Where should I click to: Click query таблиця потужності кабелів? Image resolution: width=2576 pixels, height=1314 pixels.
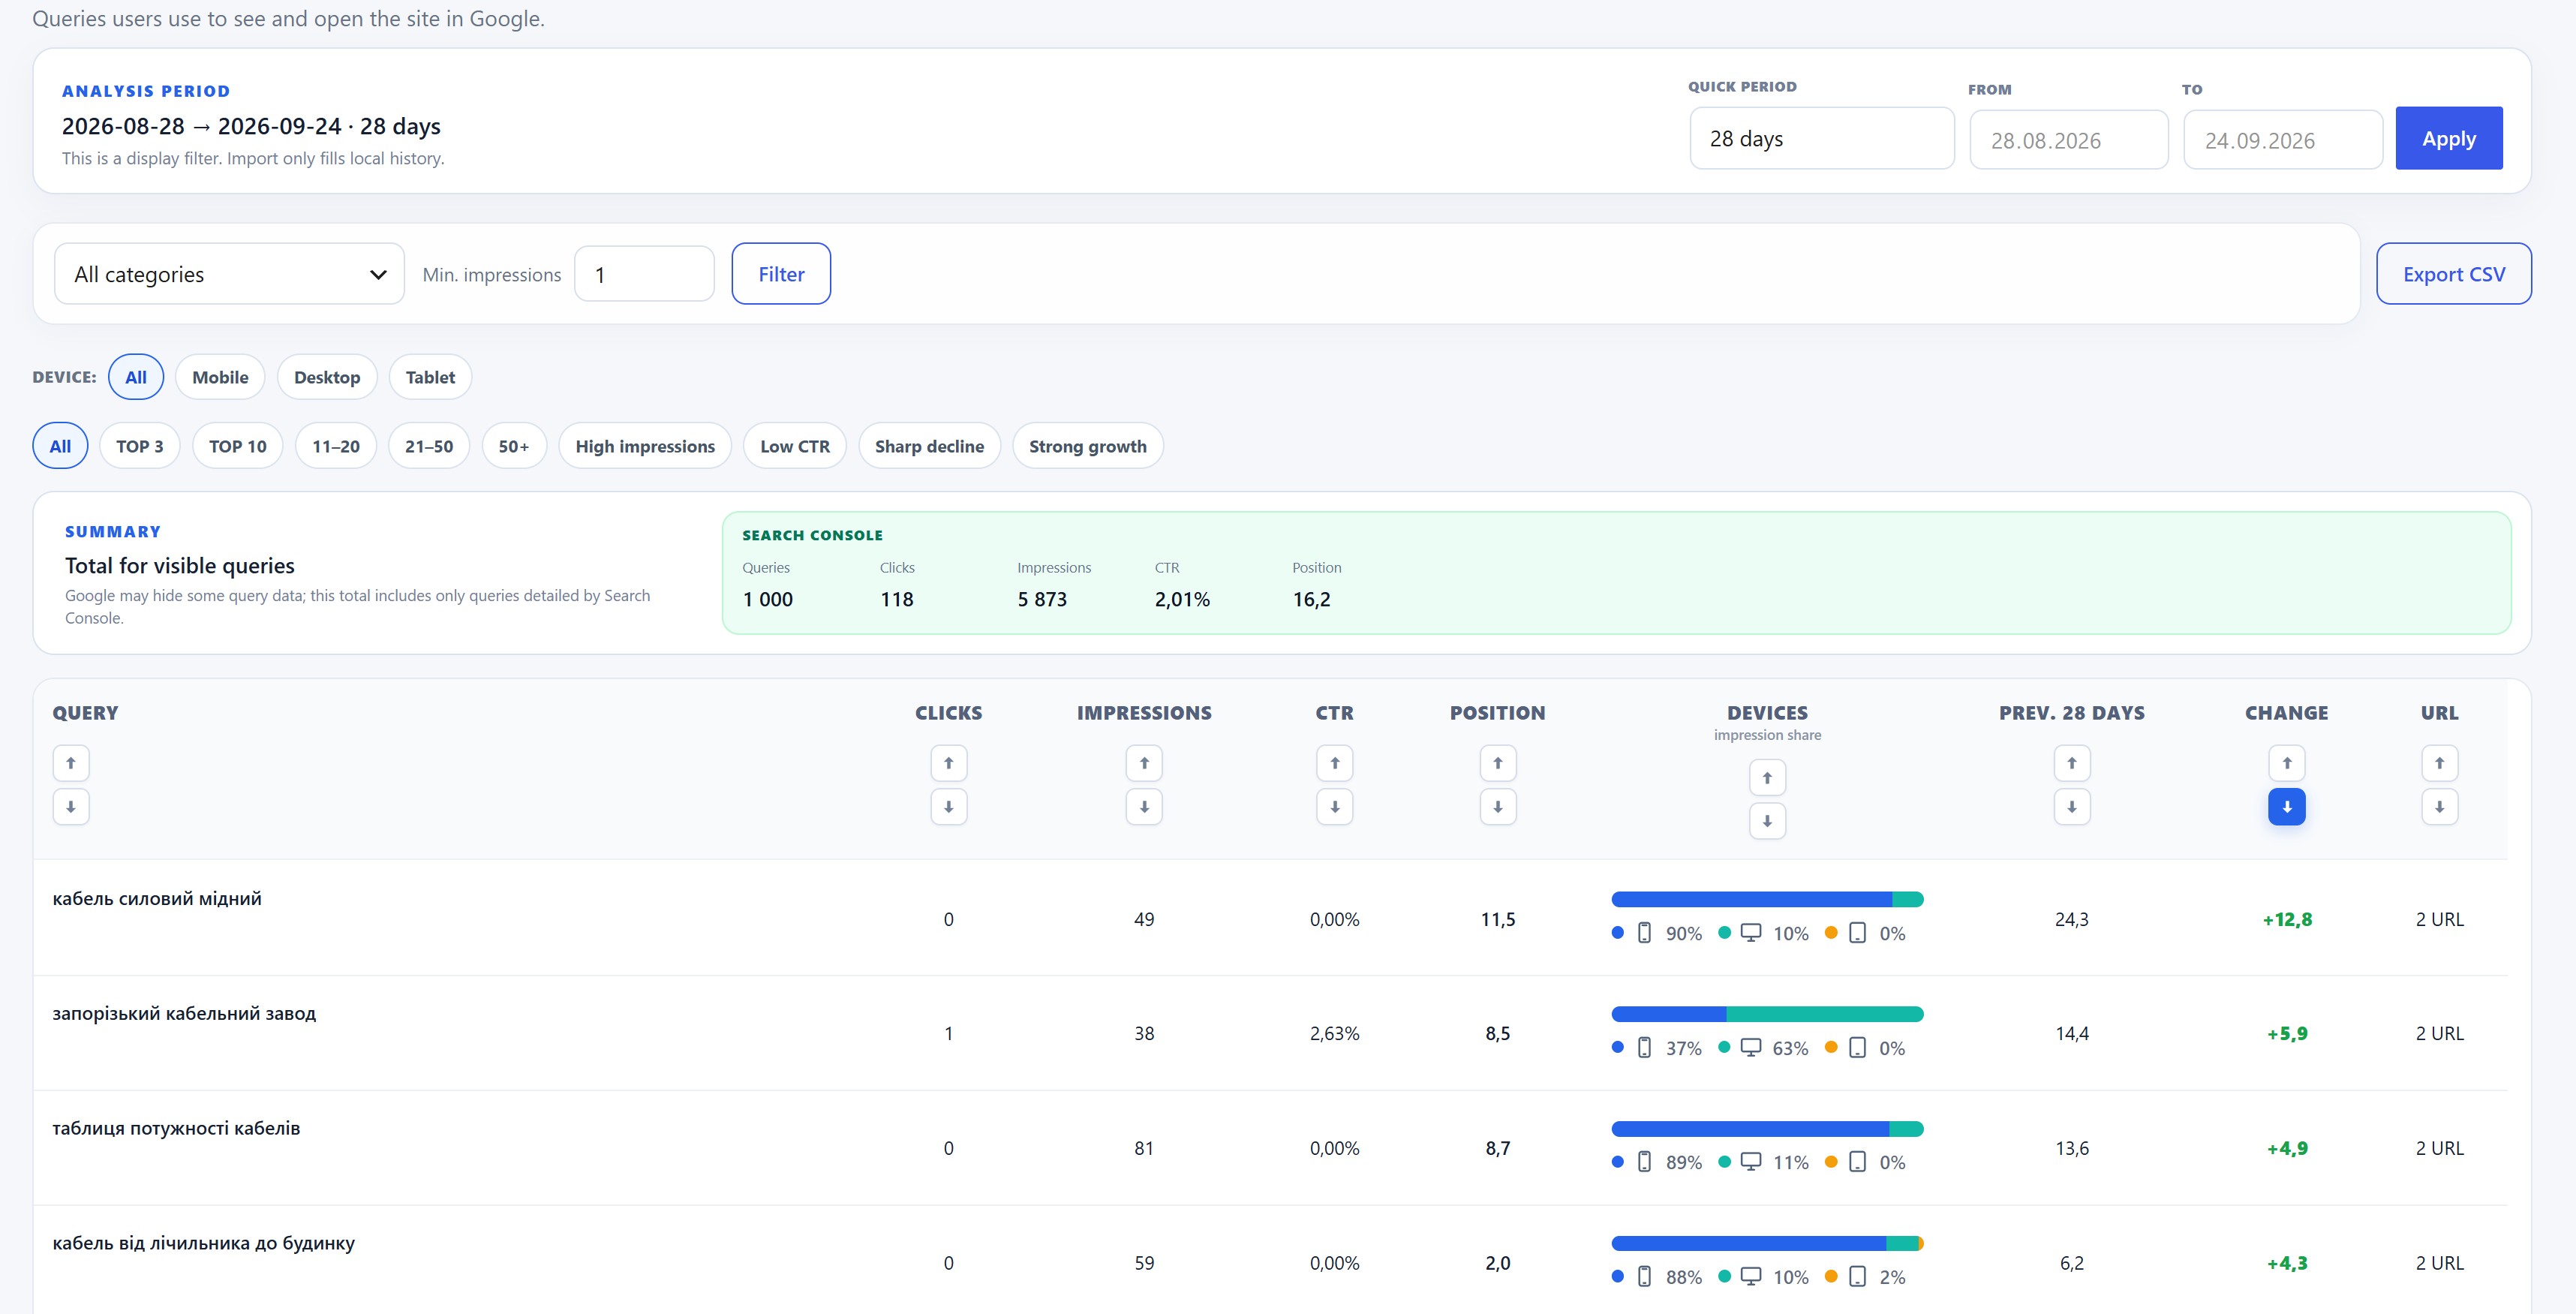176,1128
